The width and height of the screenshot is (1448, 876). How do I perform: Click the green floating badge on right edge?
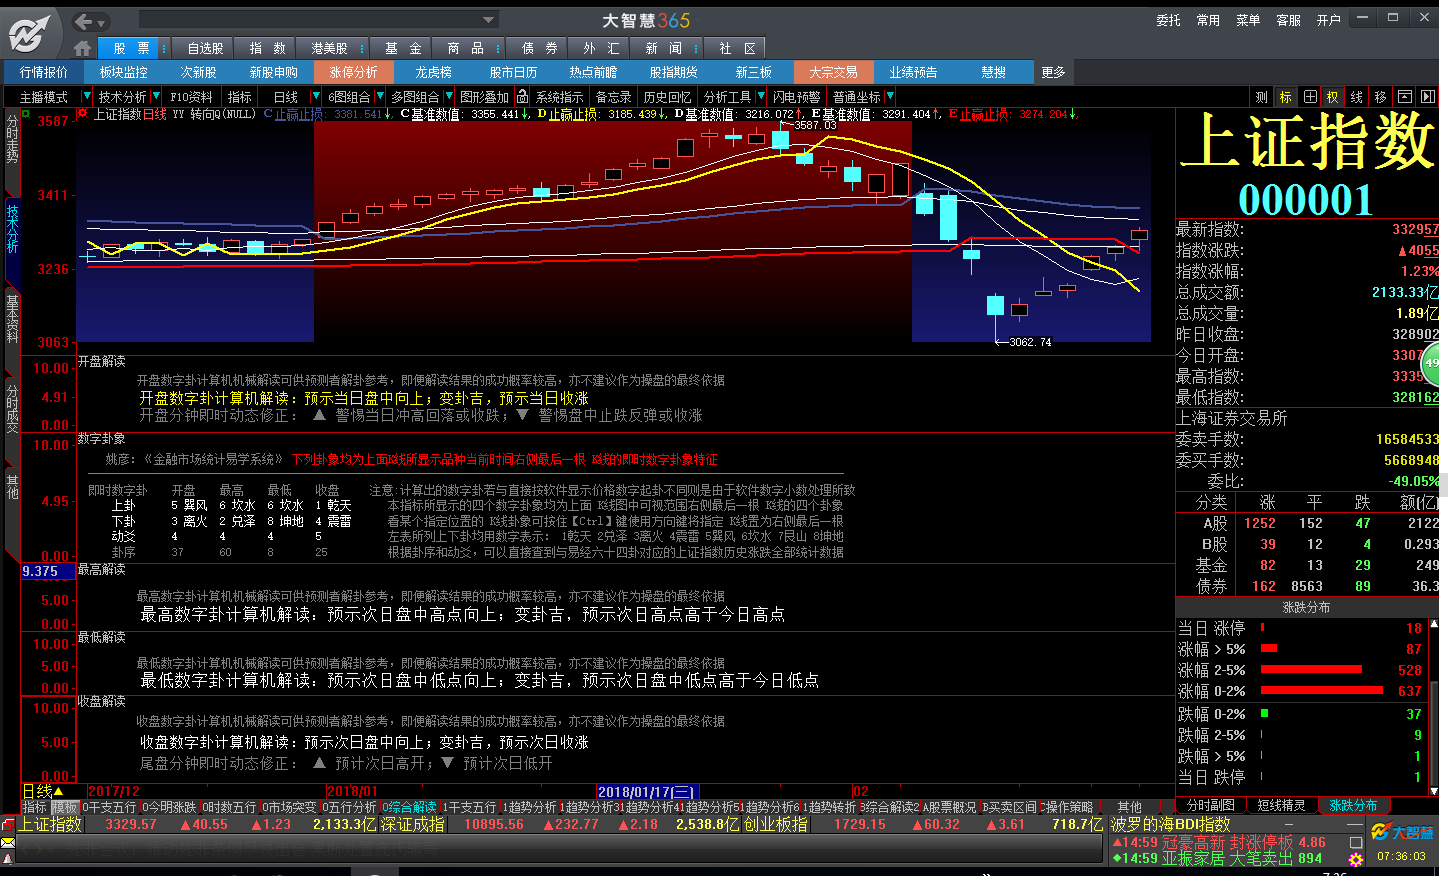point(1433,364)
